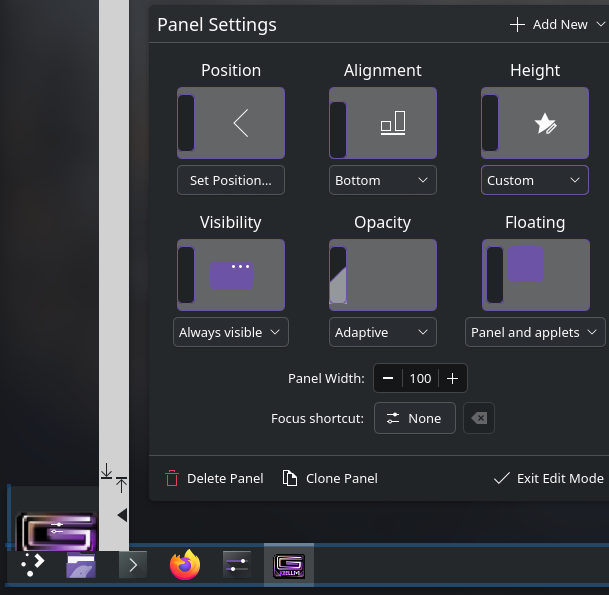Viewport: 609px width, 595px height.
Task: Click the chevron arrow icon in taskbar
Action: [x=133, y=565]
